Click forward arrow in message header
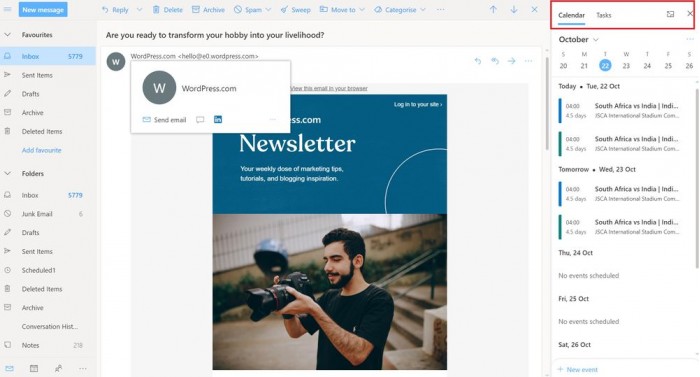This screenshot has width=700, height=377. pos(512,61)
